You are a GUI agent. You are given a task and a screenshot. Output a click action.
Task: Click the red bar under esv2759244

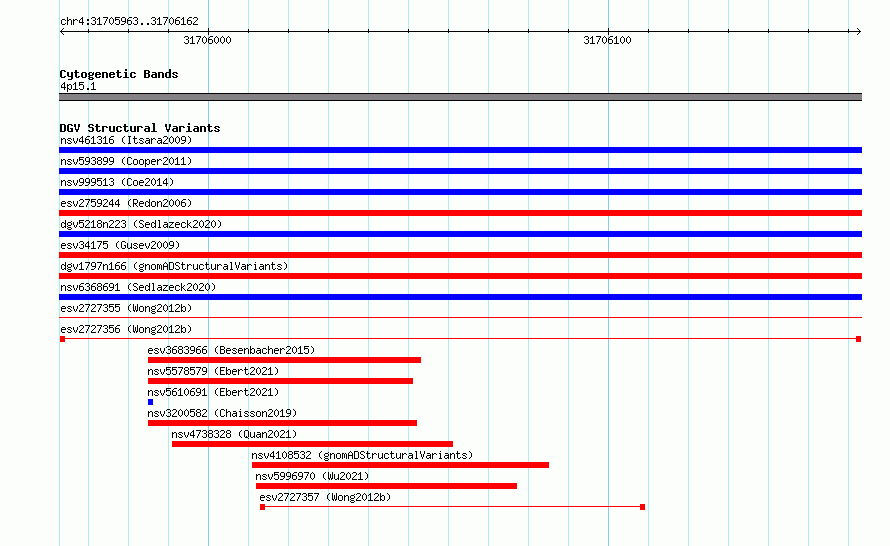pos(460,213)
